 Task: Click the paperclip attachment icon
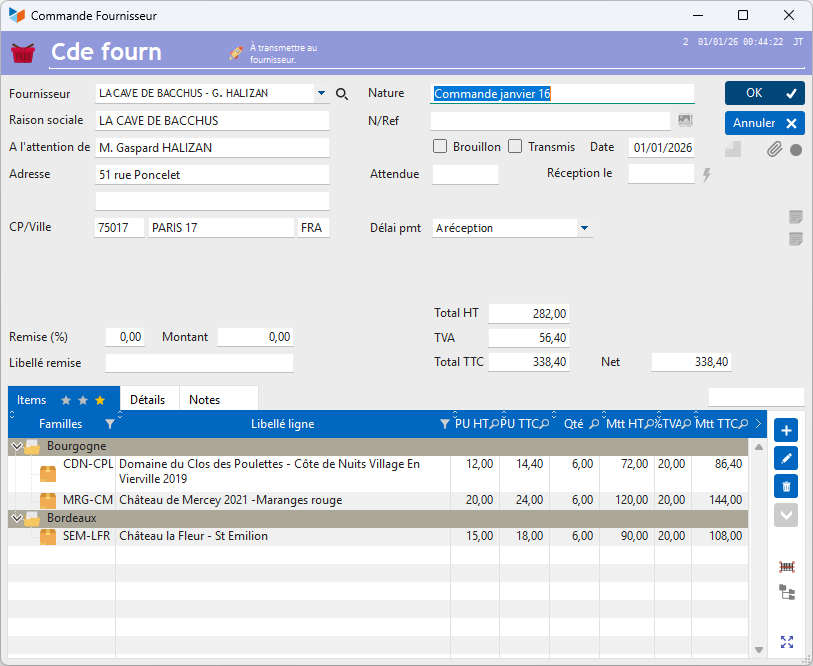coord(774,150)
